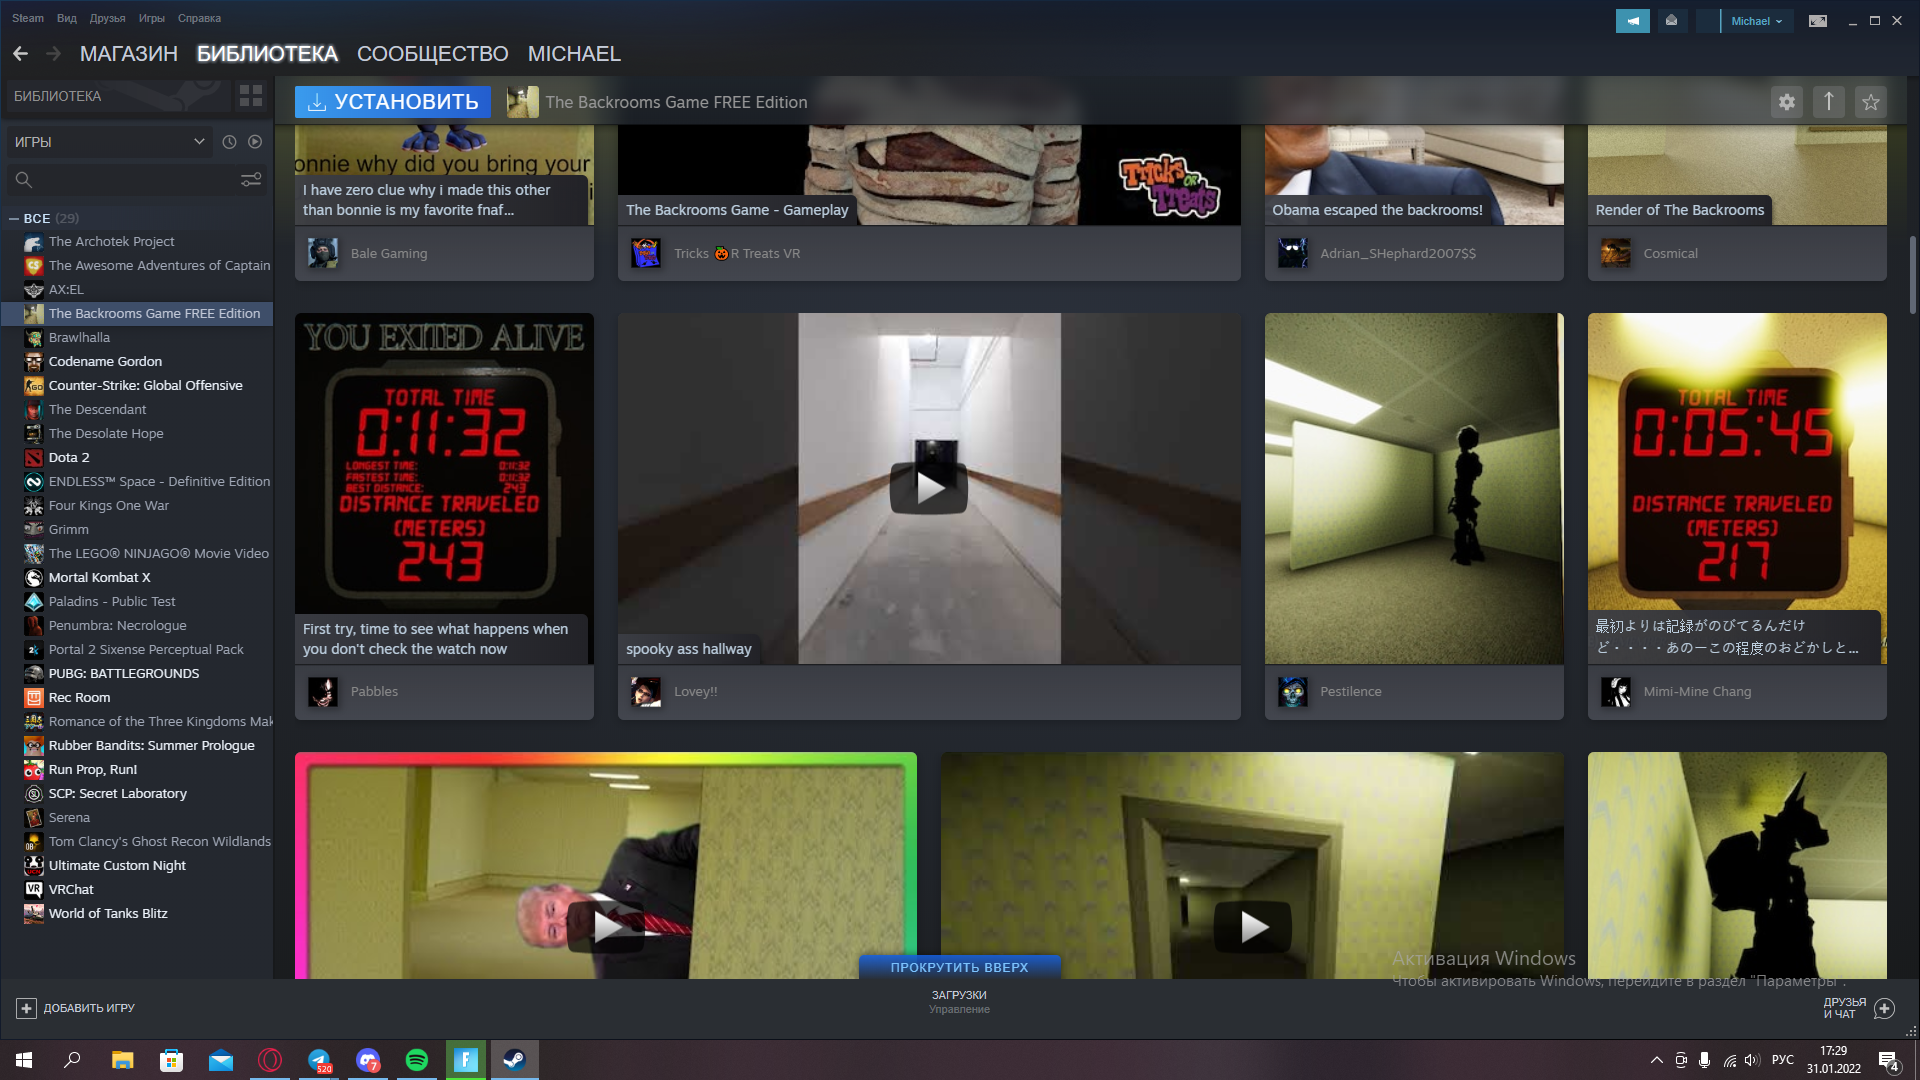
Task: Open Lovey!! author link
Action: pyautogui.click(x=696, y=692)
